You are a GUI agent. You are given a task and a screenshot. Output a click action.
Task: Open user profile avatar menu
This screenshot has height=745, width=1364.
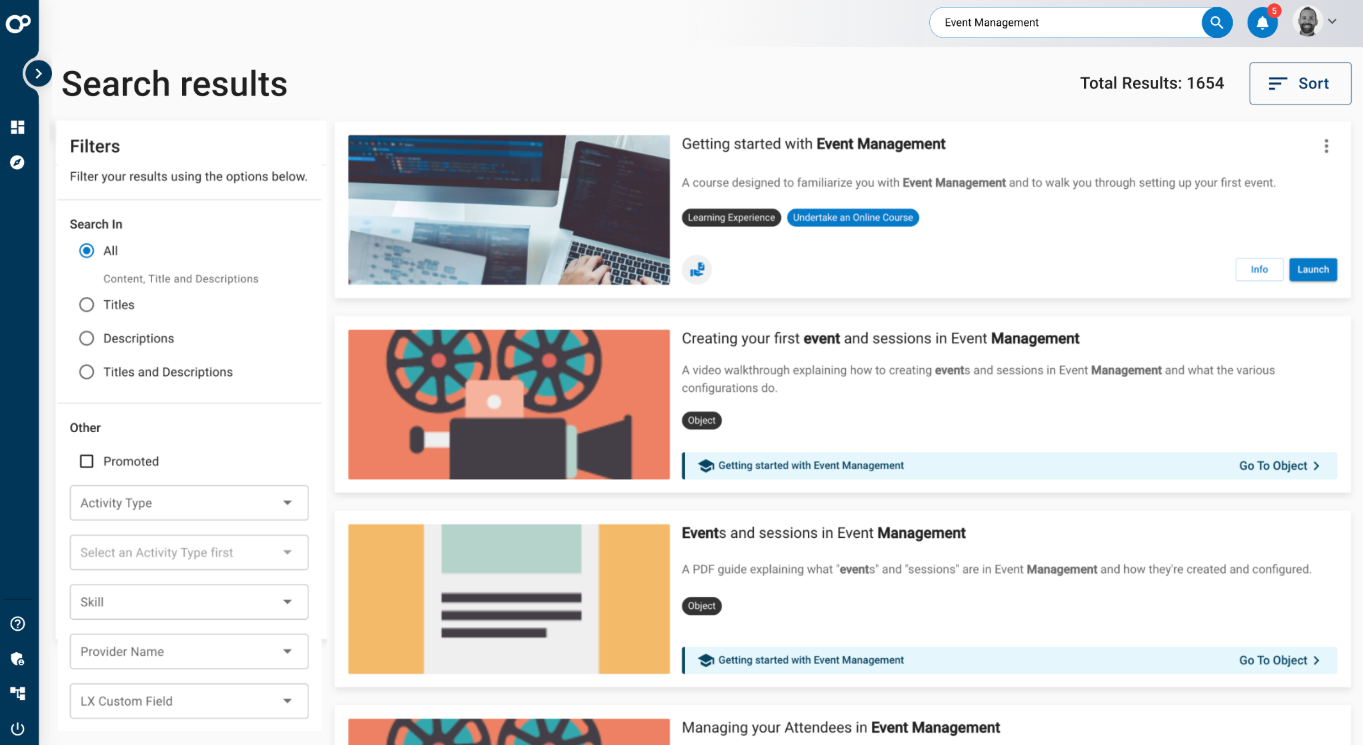(x=1314, y=22)
